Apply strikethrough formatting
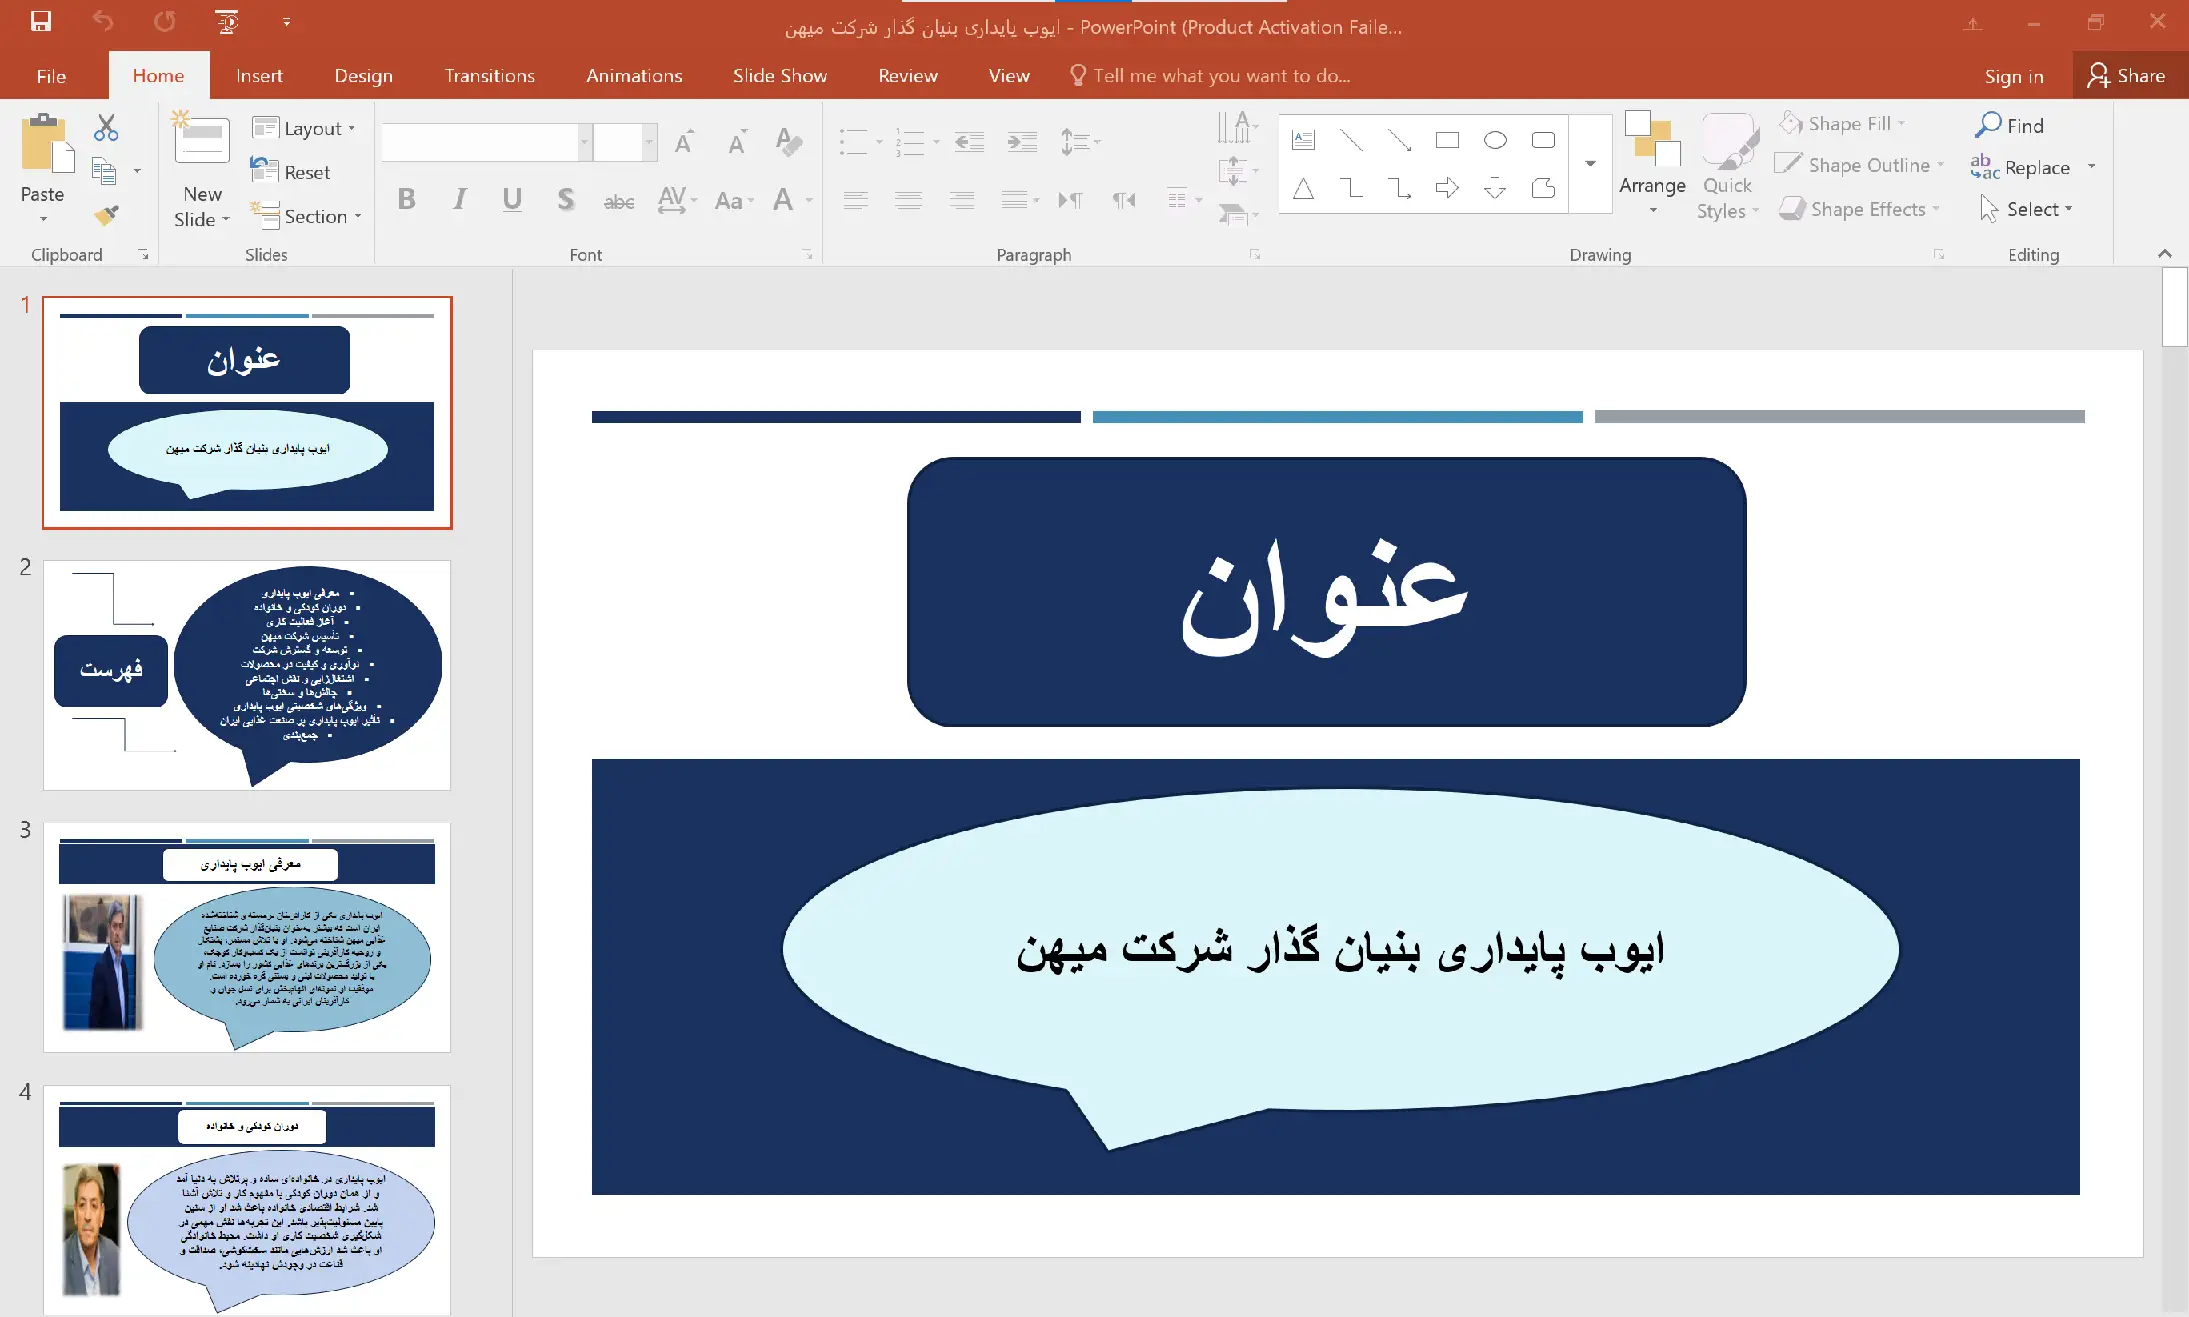This screenshot has height=1317, width=2189. 619,200
